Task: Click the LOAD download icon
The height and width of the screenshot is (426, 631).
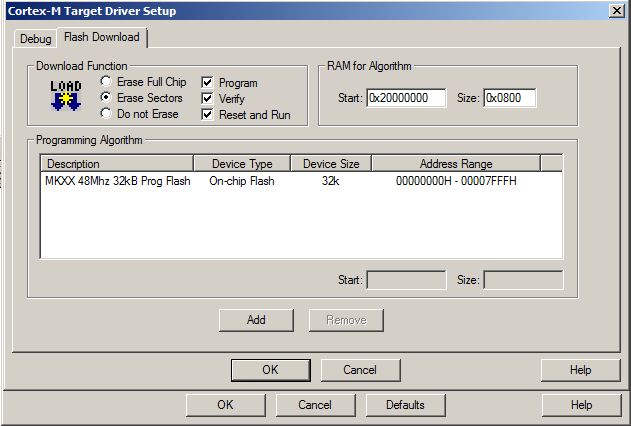Action: pos(66,96)
